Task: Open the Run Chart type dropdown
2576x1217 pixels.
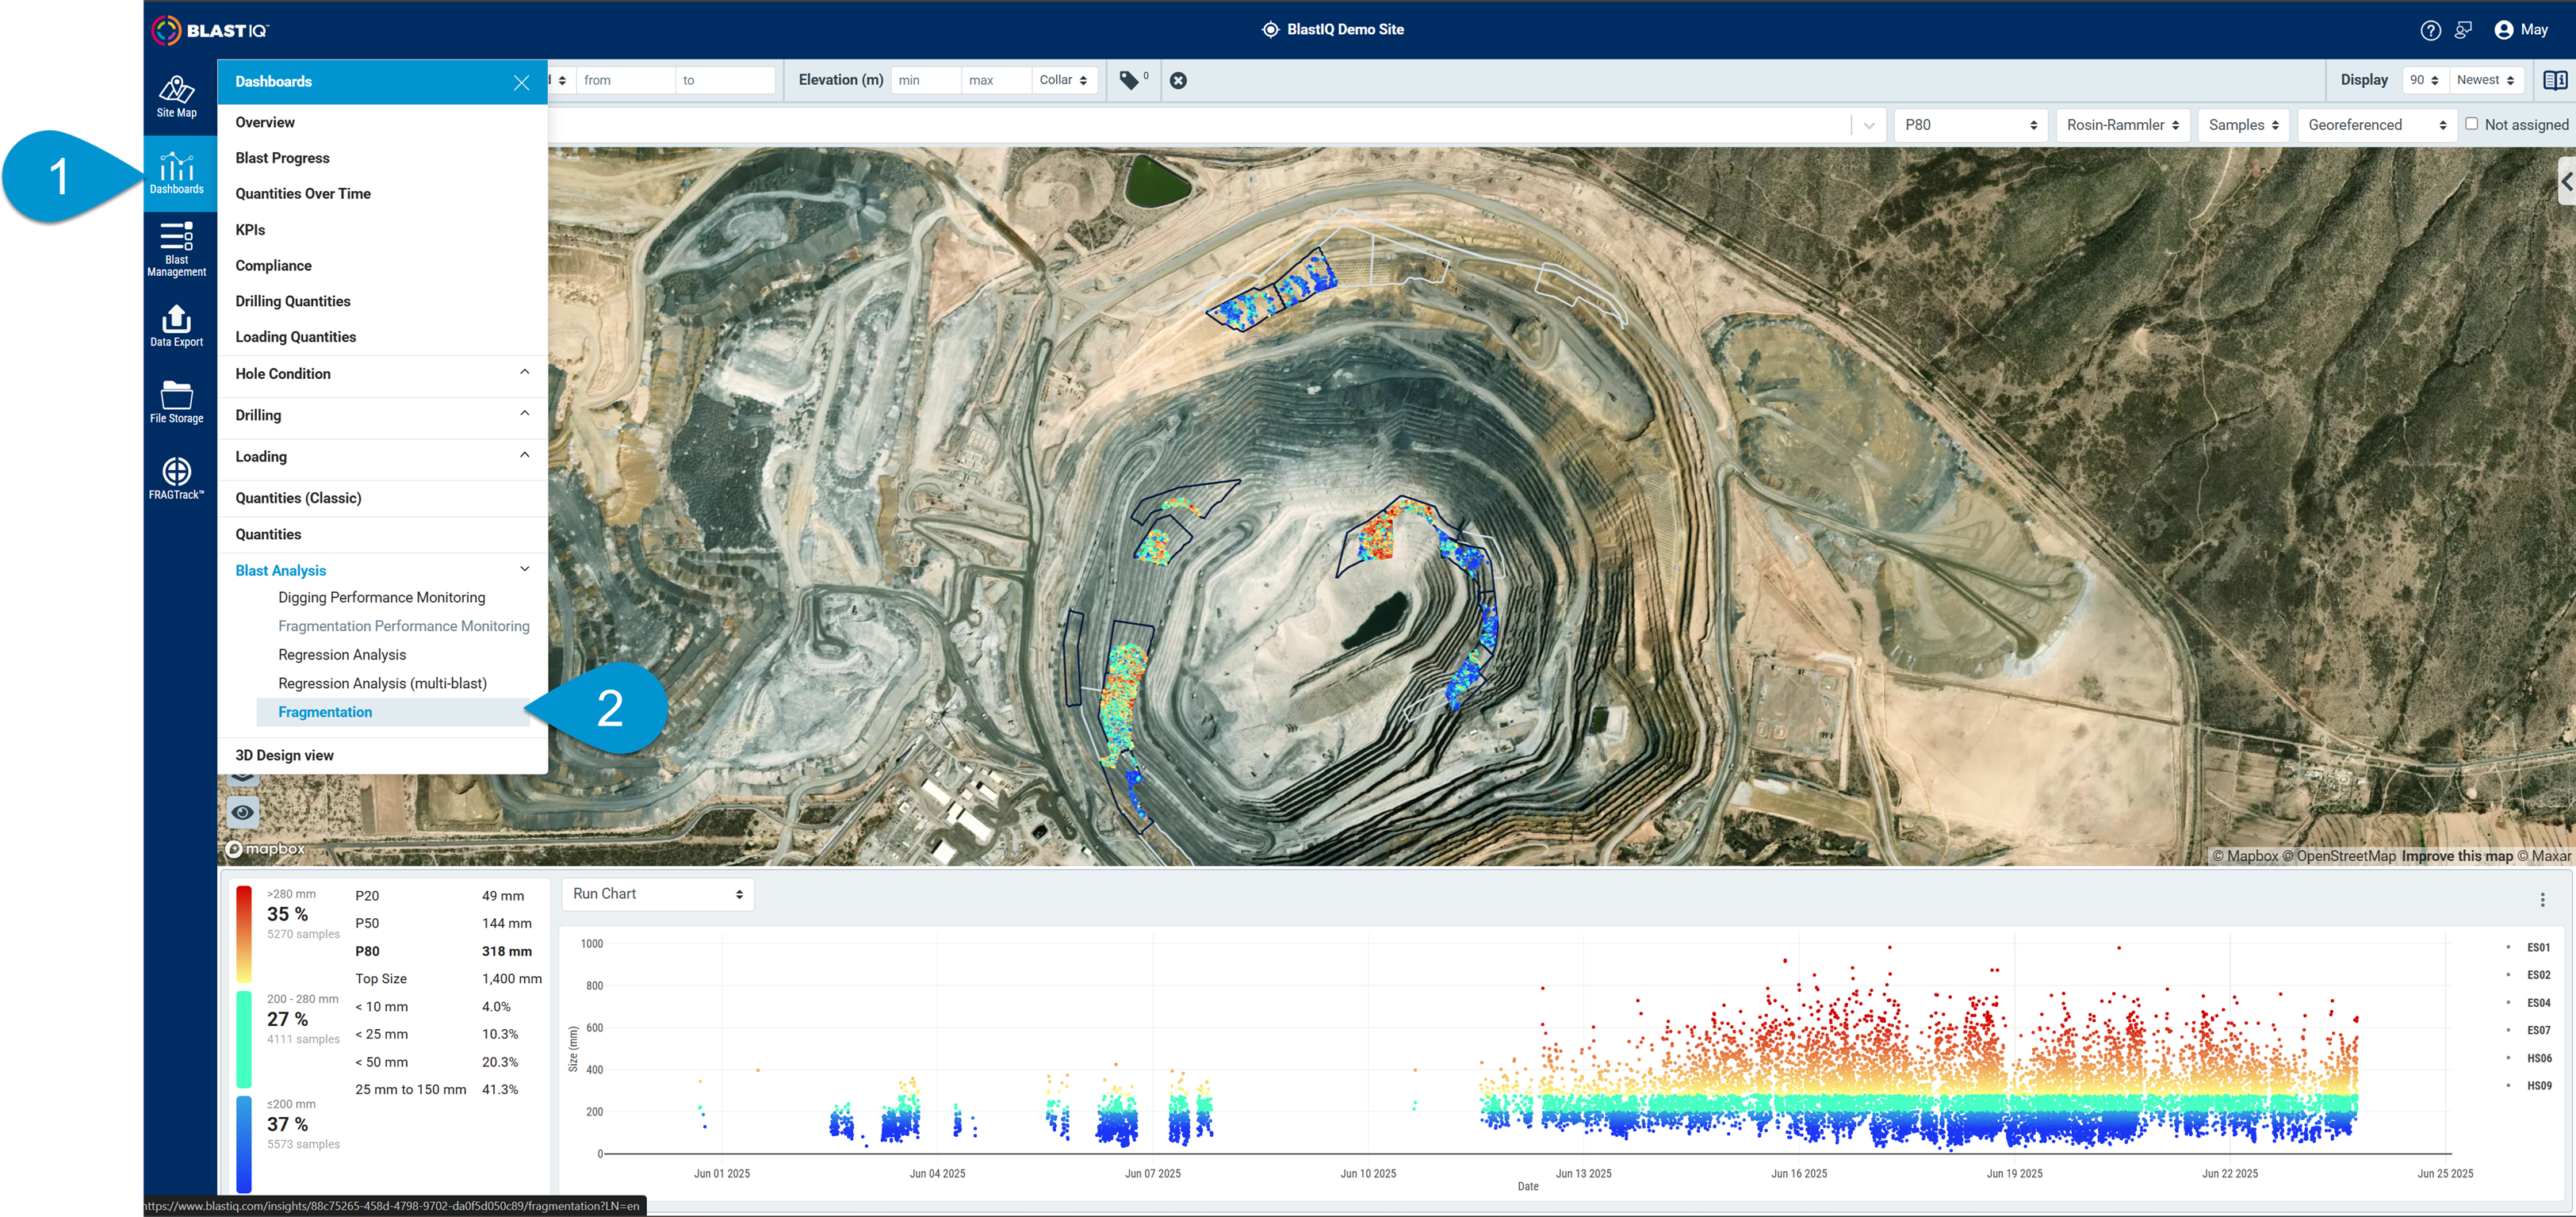Action: (657, 894)
